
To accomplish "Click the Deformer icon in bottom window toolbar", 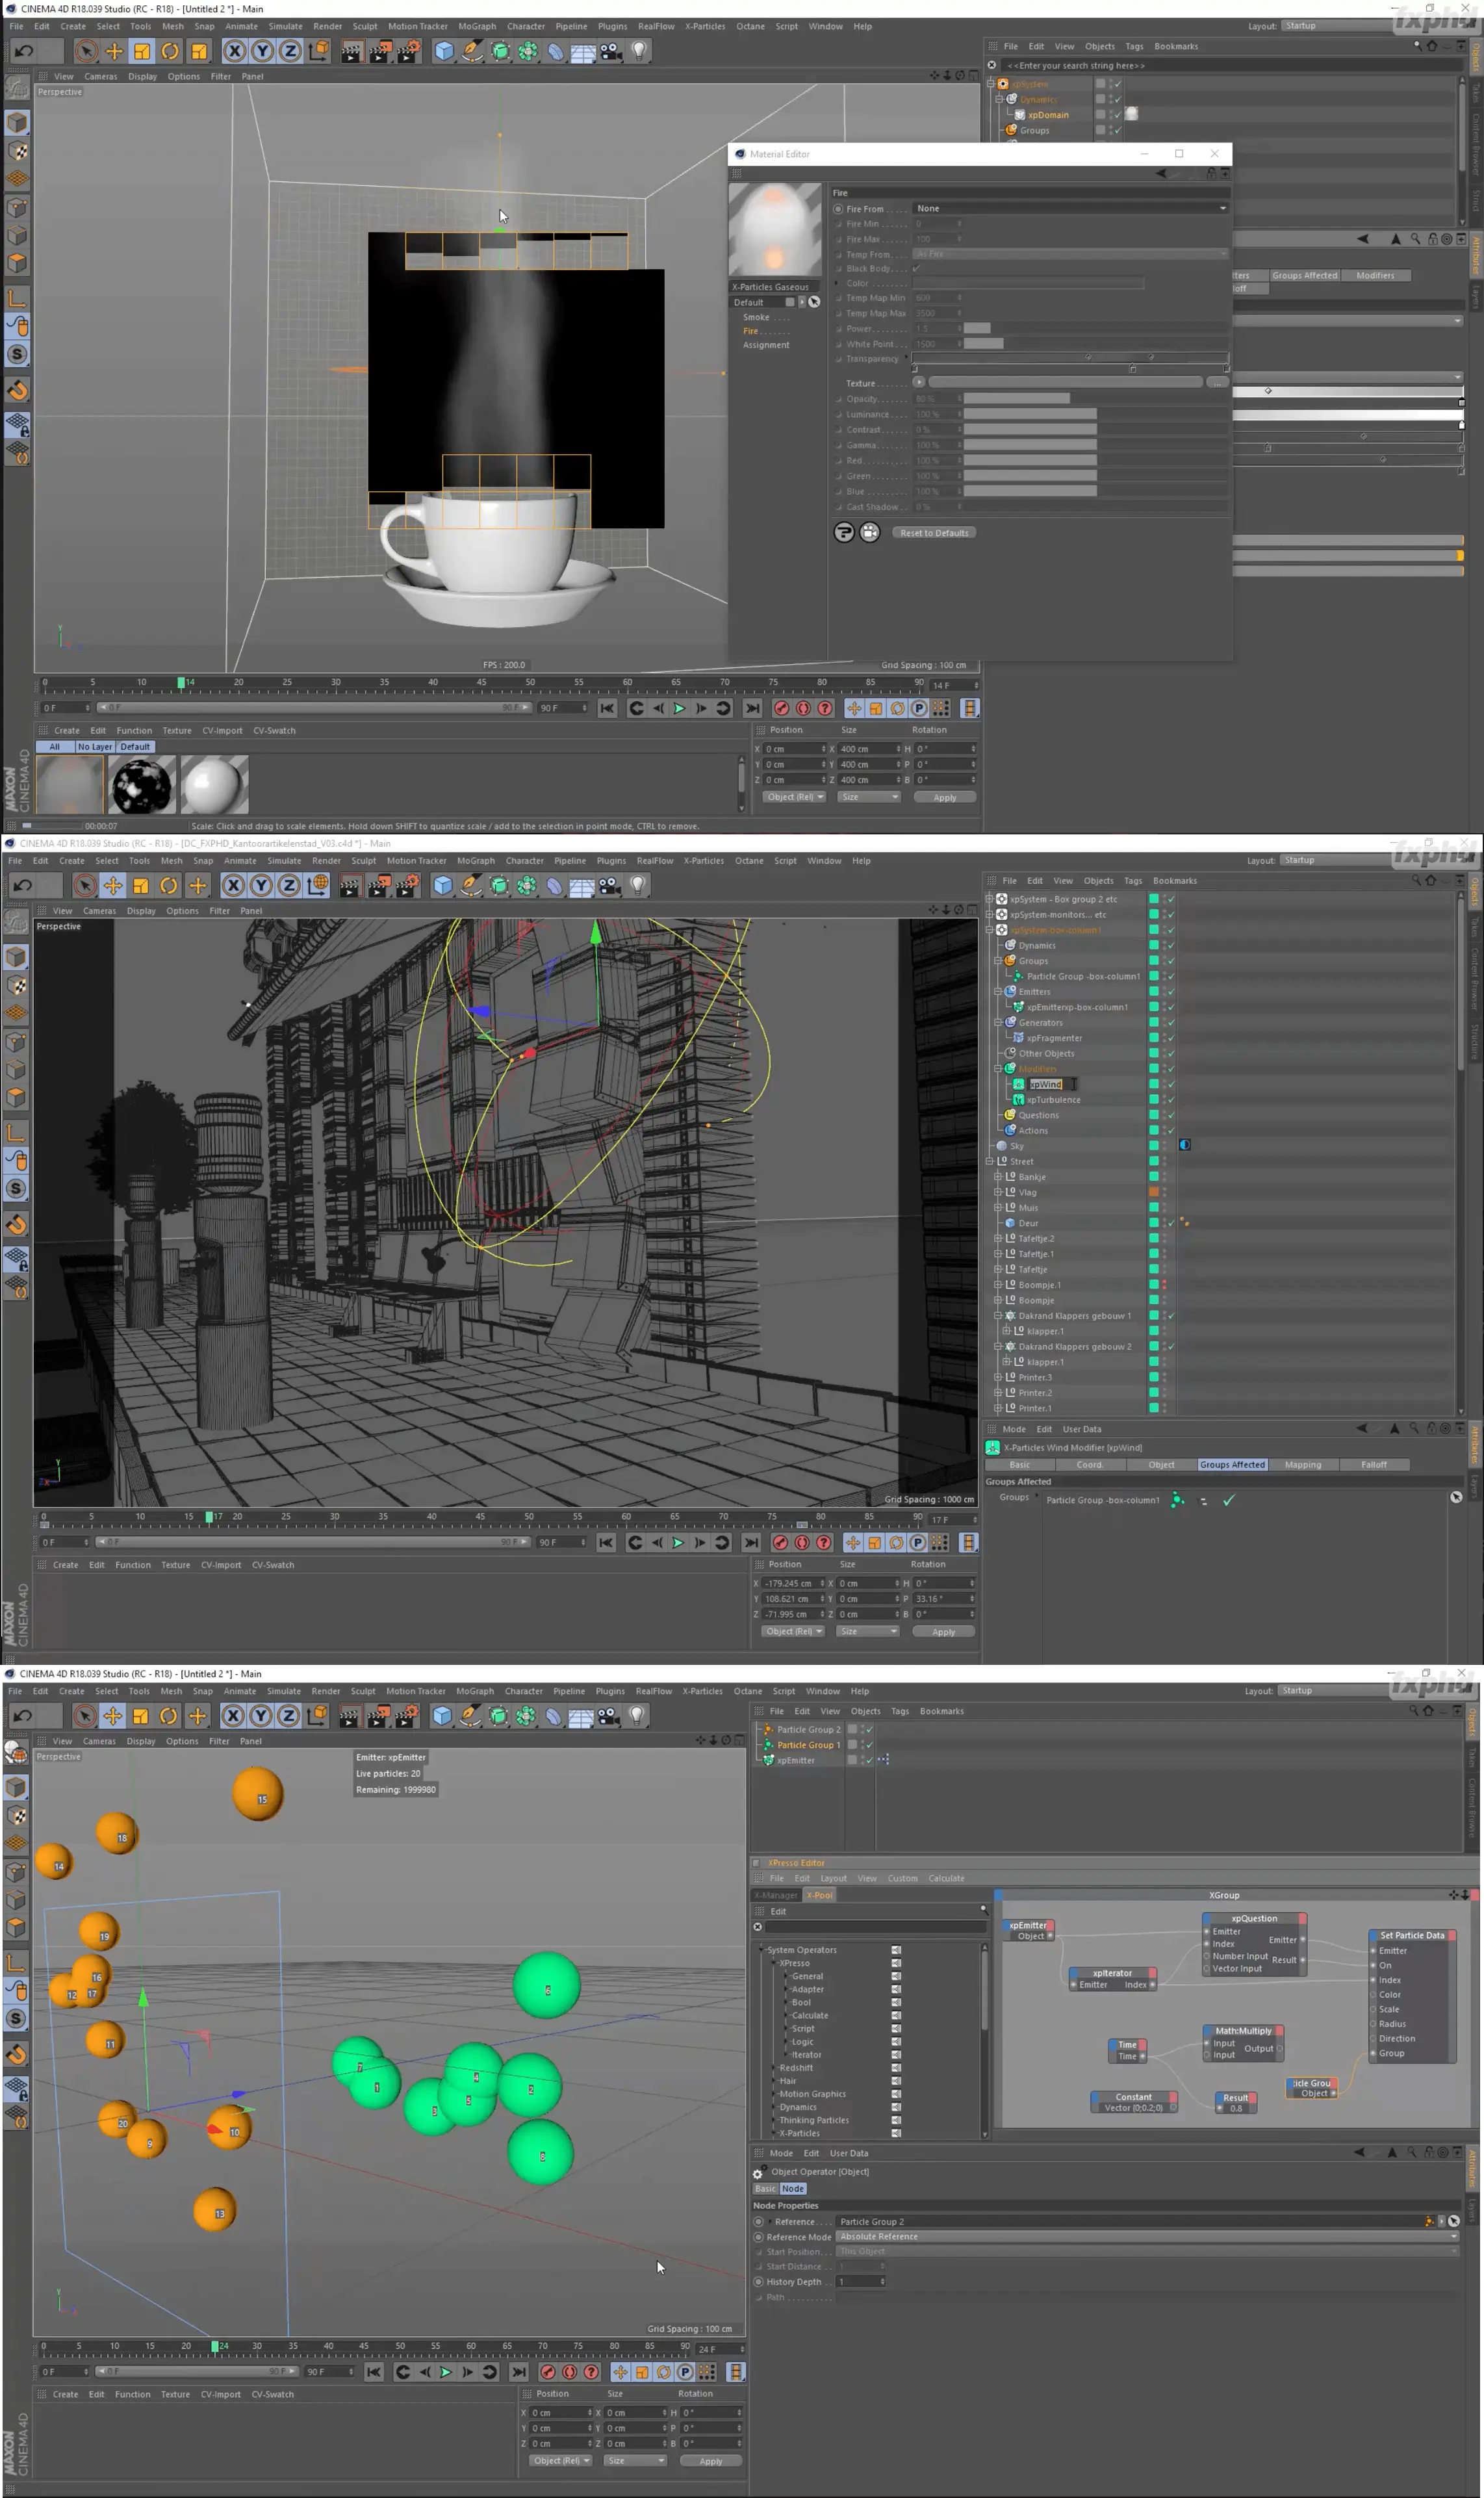I will tap(553, 1716).
